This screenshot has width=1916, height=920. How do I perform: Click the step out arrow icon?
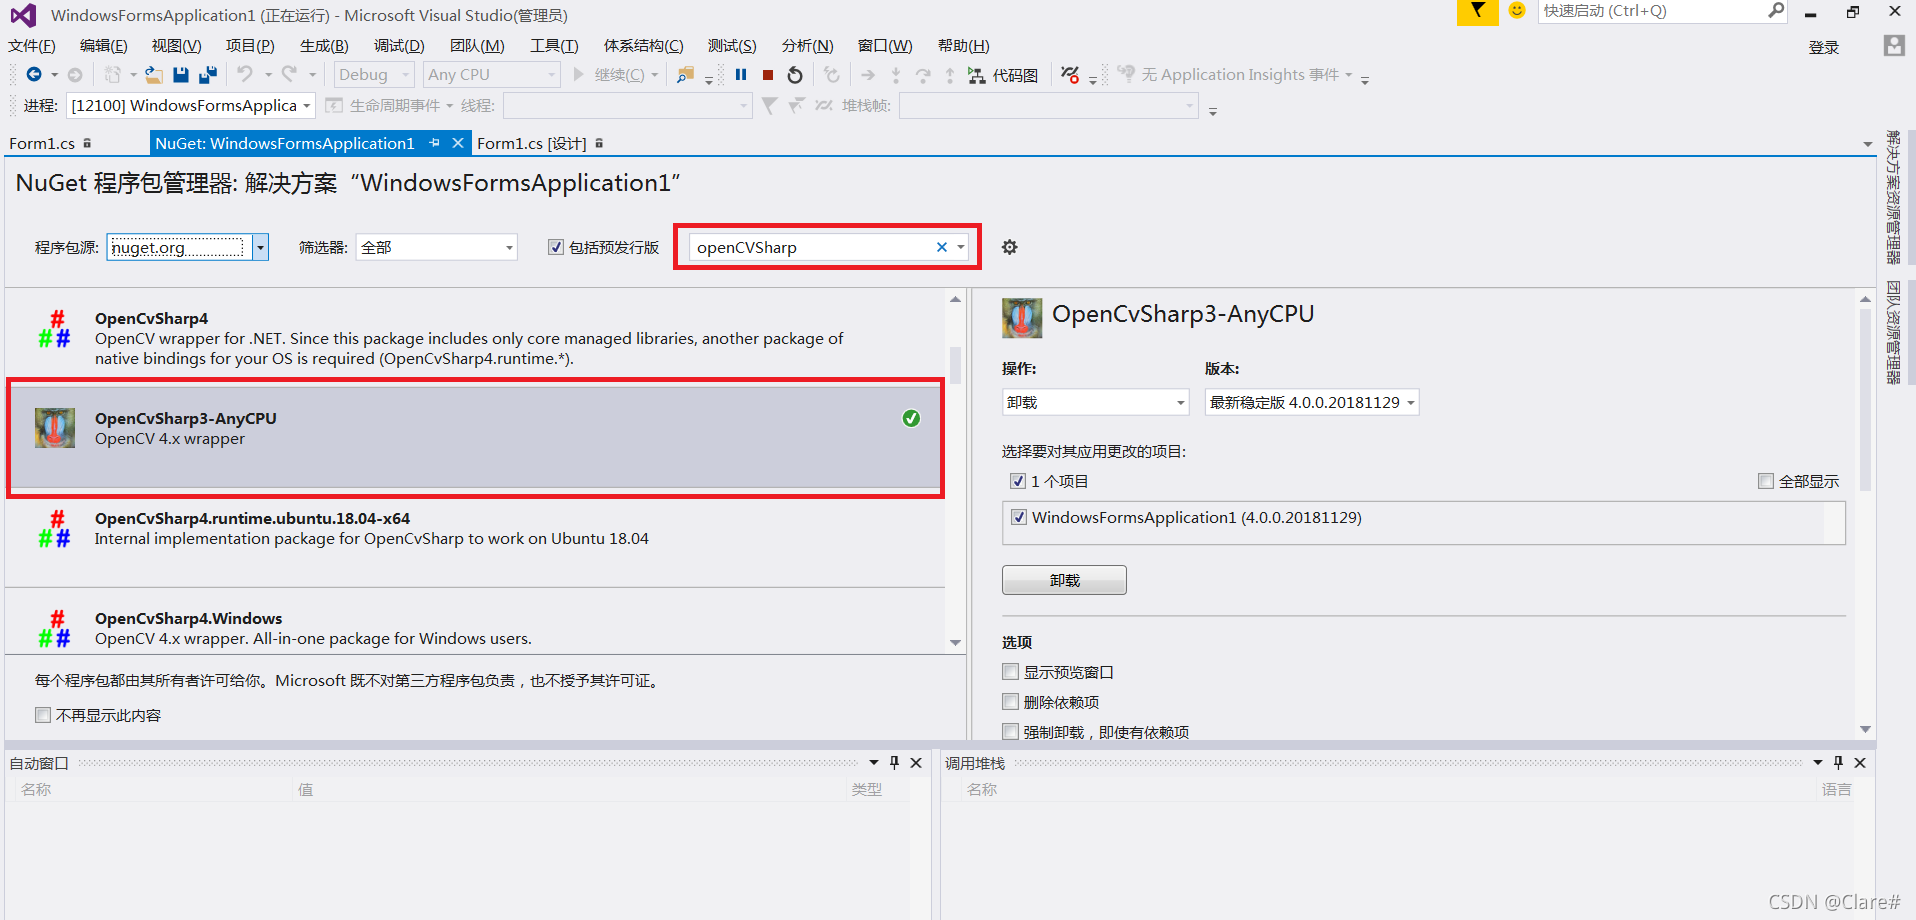950,75
